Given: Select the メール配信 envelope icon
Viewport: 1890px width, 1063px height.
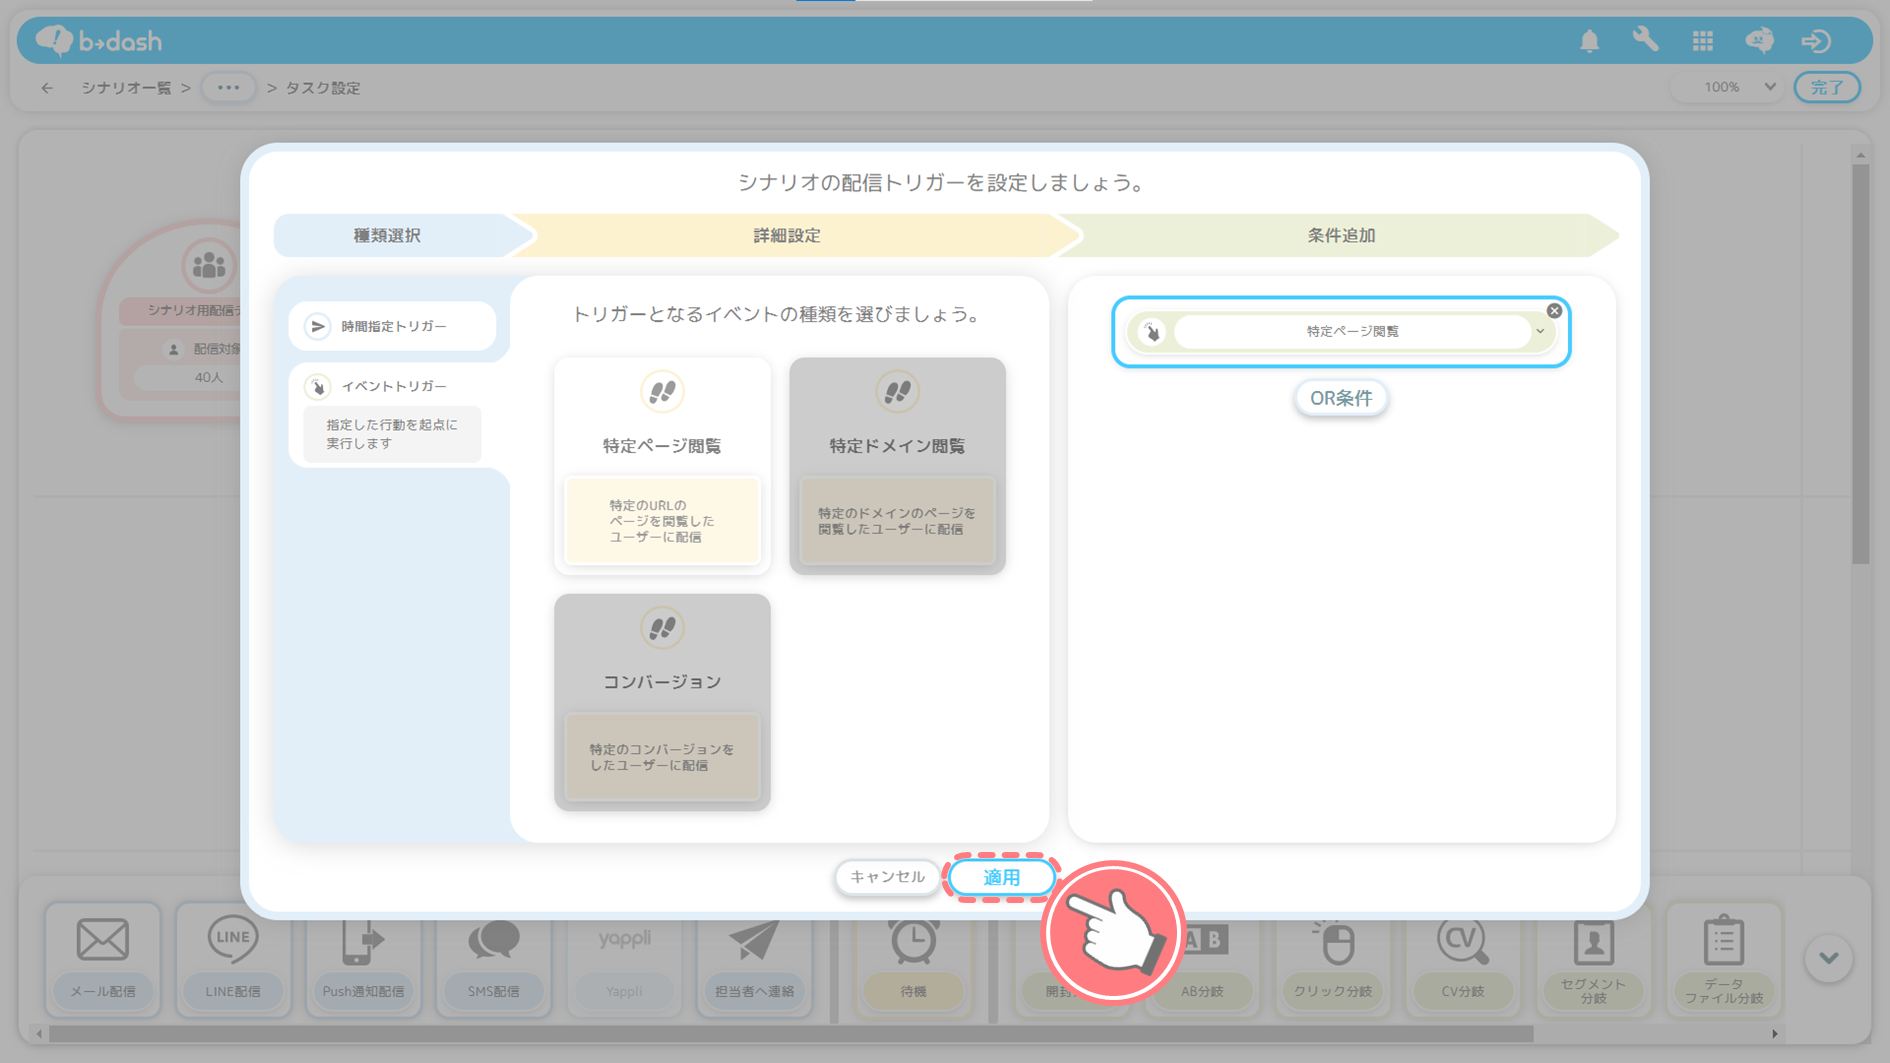Looking at the screenshot, I should (103, 941).
